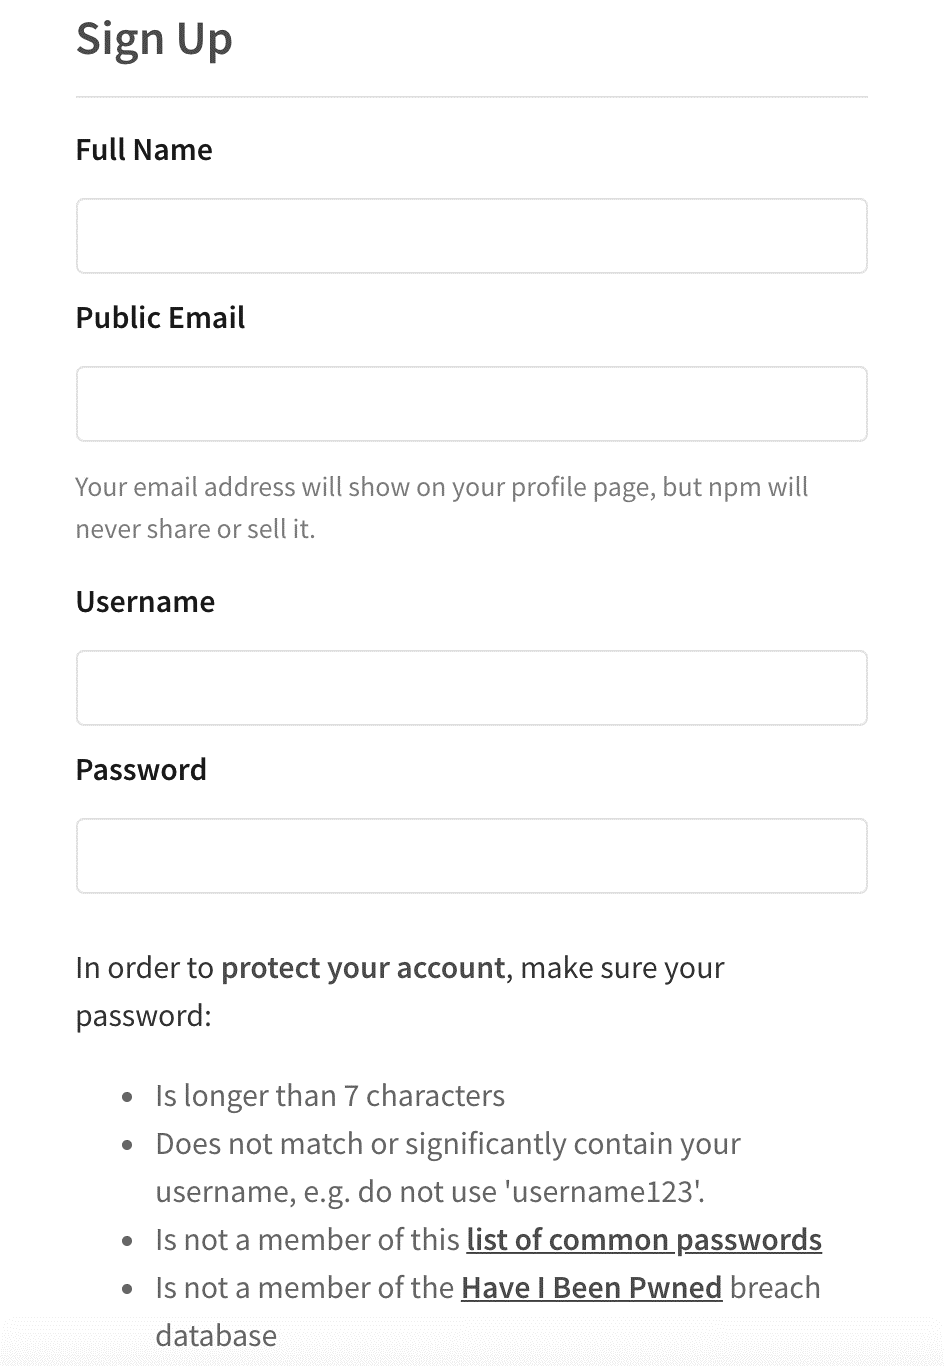Open the list of common passwords link

[644, 1240]
